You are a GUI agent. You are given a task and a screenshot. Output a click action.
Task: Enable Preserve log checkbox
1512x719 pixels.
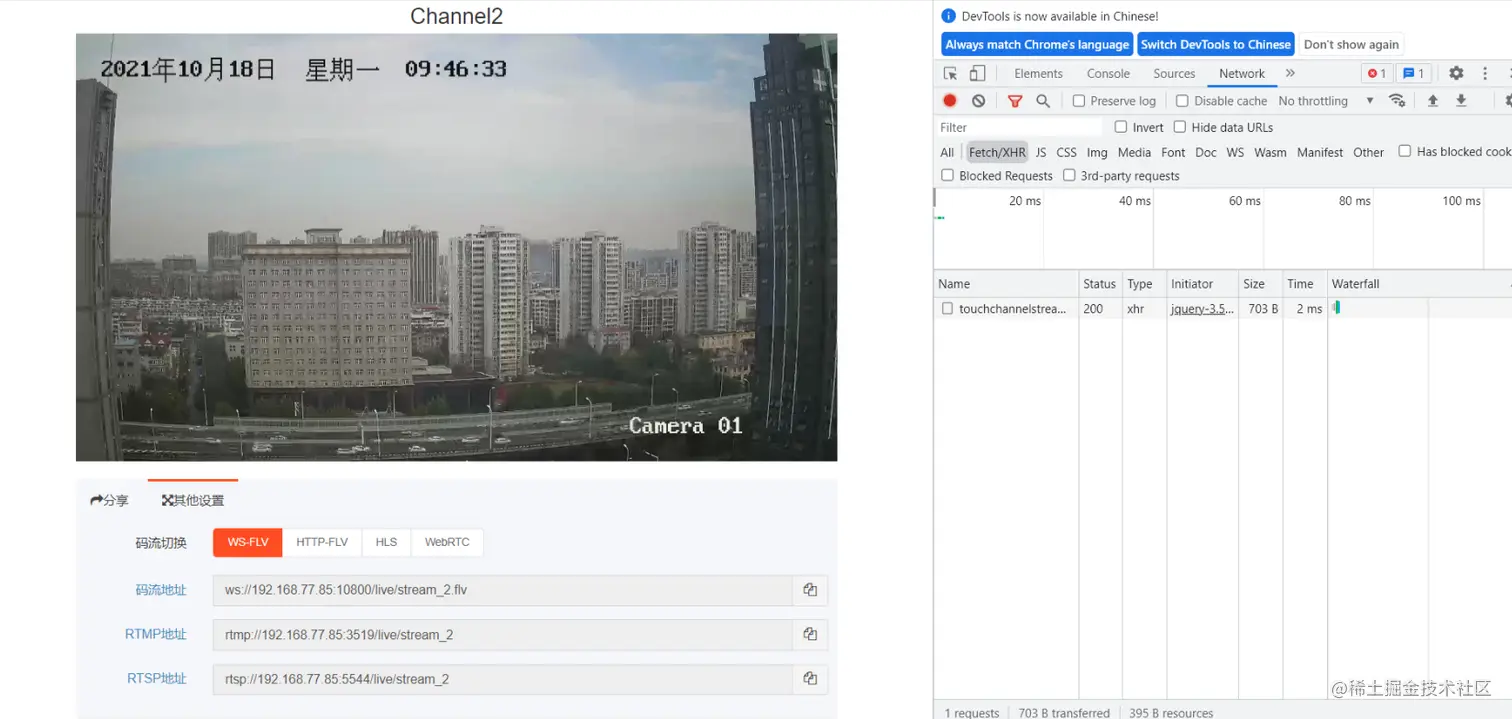(x=1079, y=101)
